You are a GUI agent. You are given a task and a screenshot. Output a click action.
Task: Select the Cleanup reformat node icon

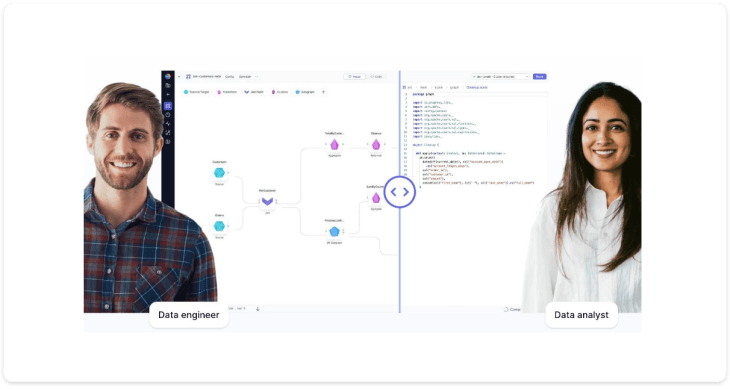coord(376,145)
